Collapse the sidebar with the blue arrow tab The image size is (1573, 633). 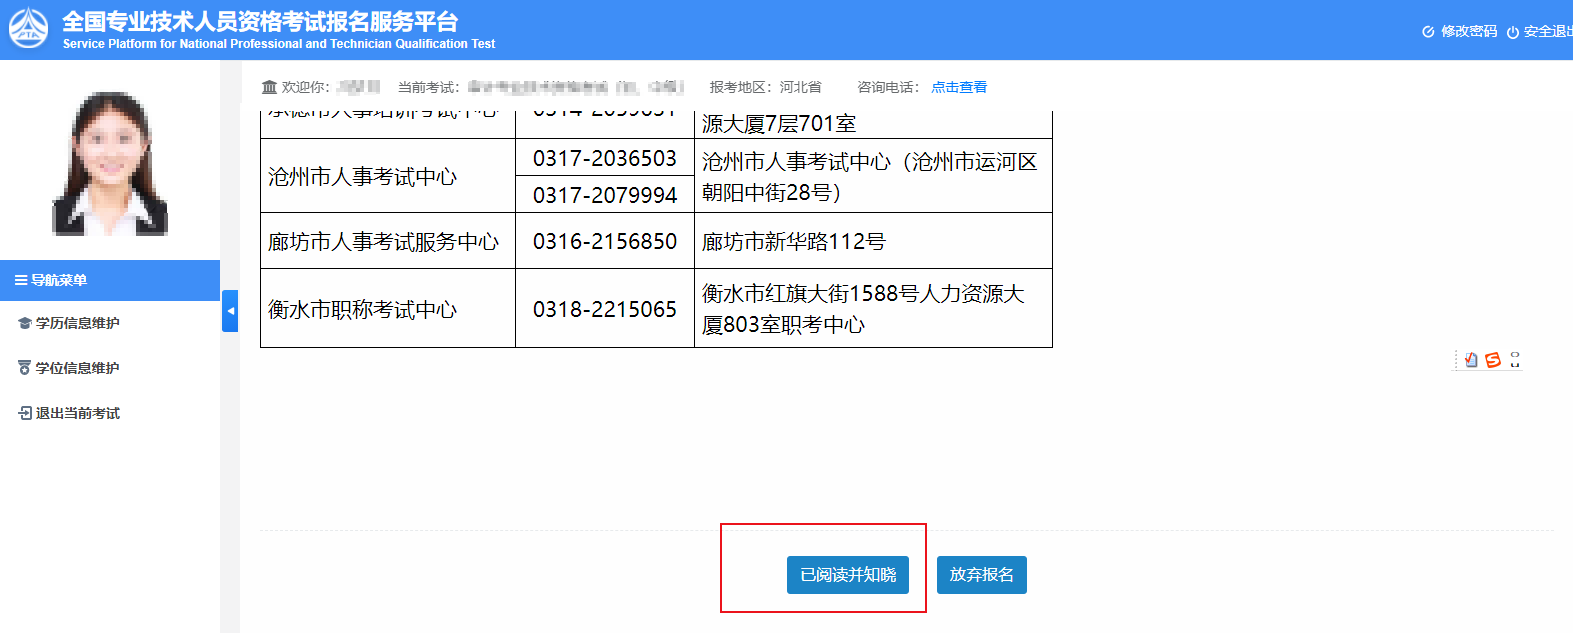230,311
